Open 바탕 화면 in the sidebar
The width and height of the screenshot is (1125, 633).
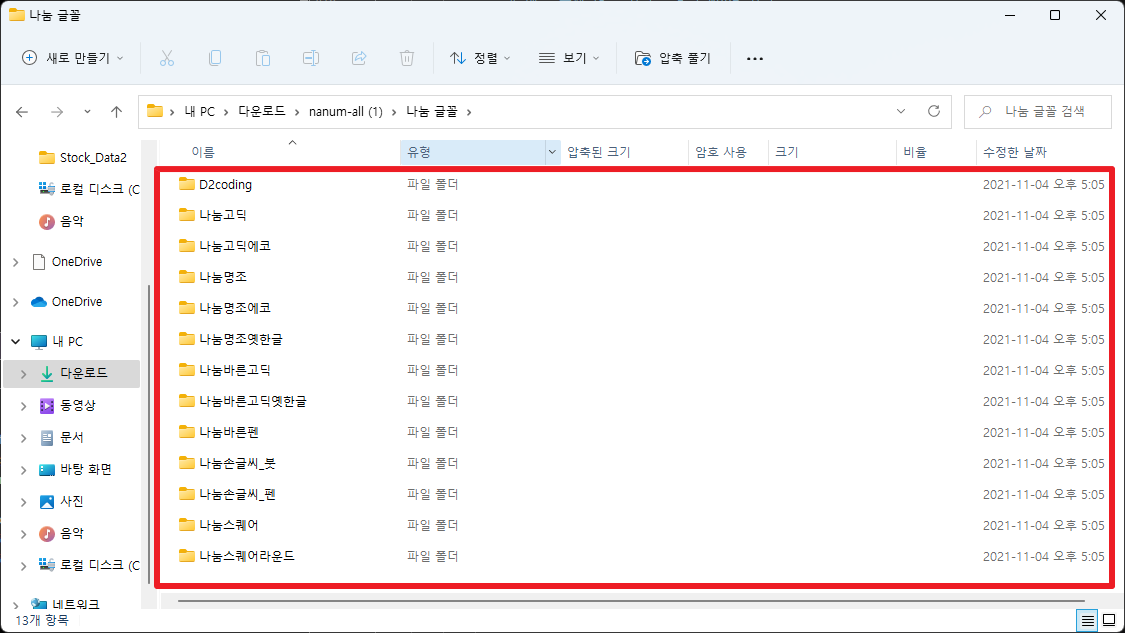[85, 469]
